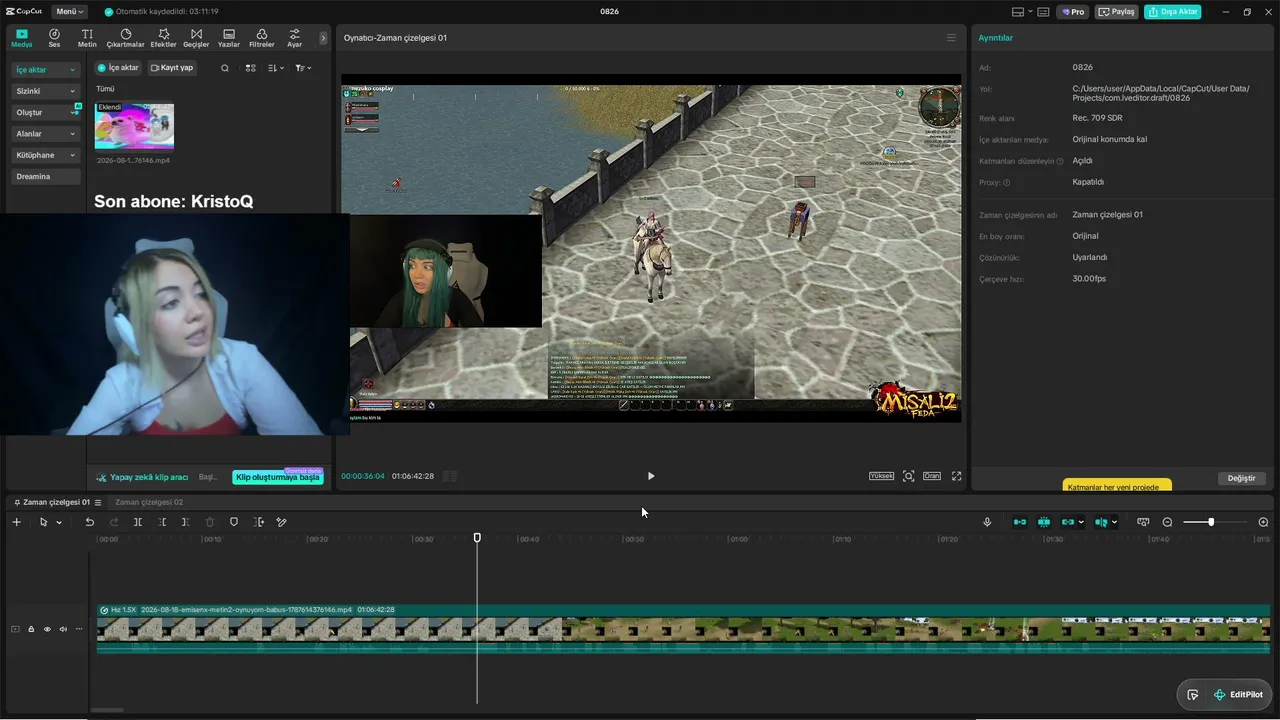Click the Kayıt yap record button
The width and height of the screenshot is (1280, 720).
[172, 68]
